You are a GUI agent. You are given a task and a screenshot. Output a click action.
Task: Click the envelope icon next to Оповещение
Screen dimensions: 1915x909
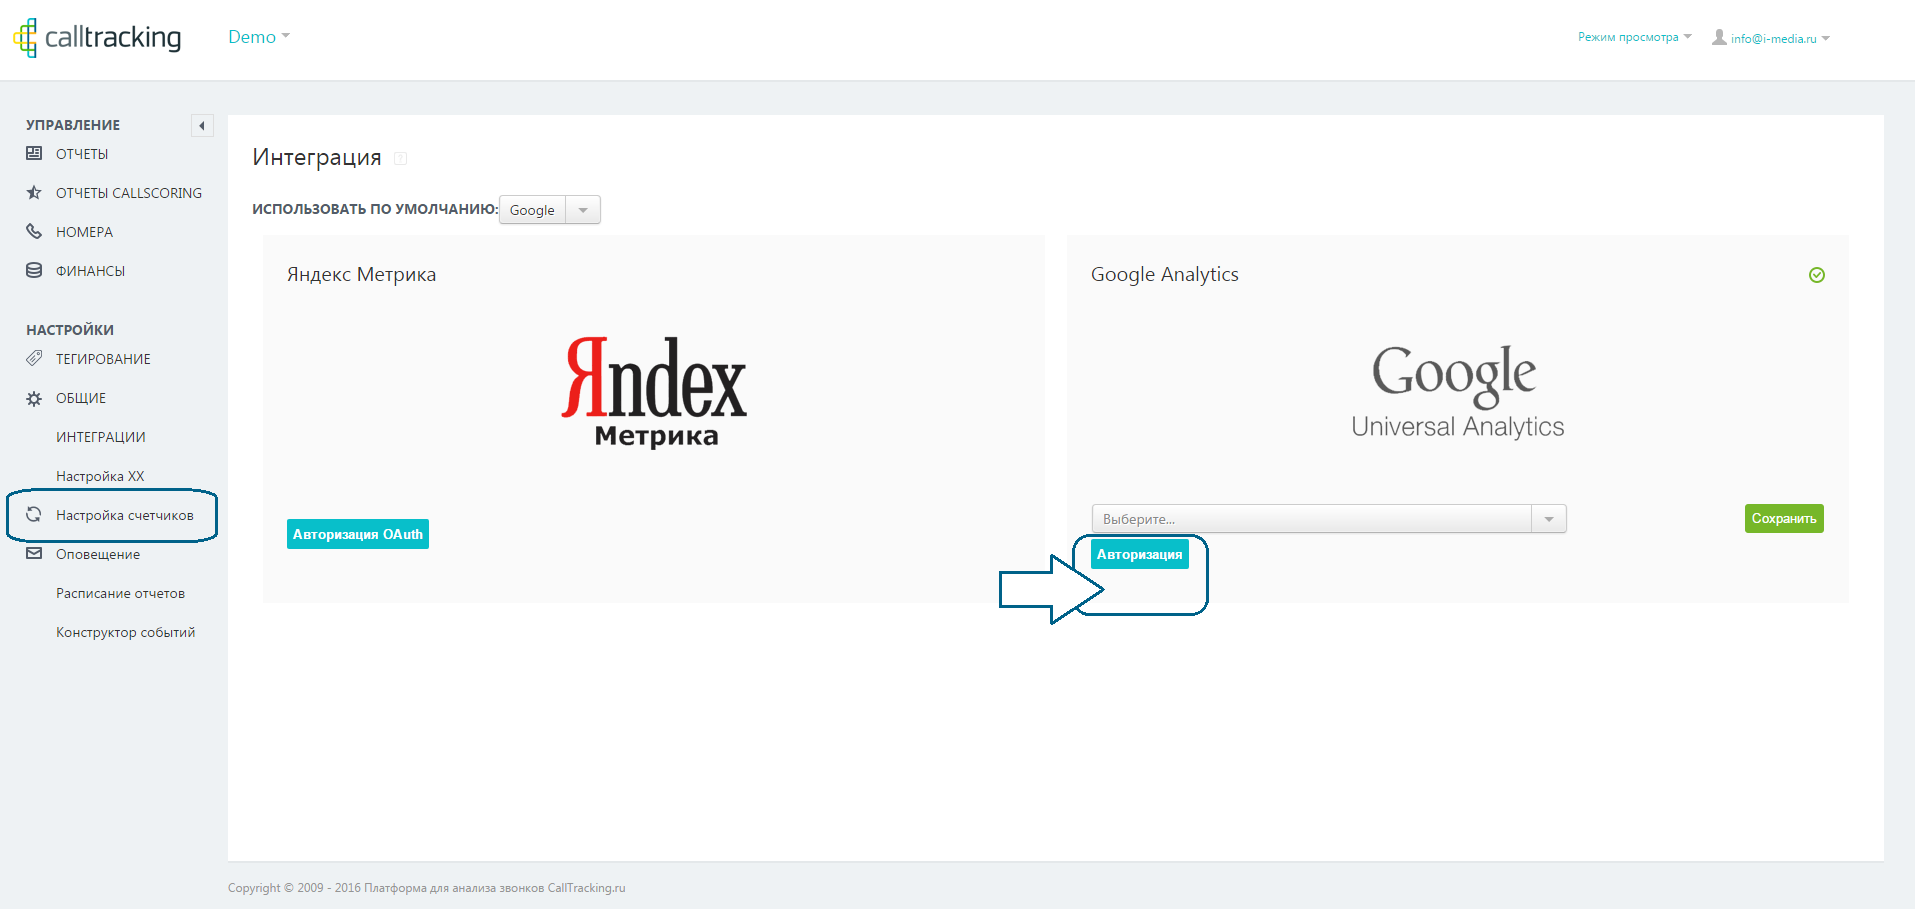click(x=34, y=553)
